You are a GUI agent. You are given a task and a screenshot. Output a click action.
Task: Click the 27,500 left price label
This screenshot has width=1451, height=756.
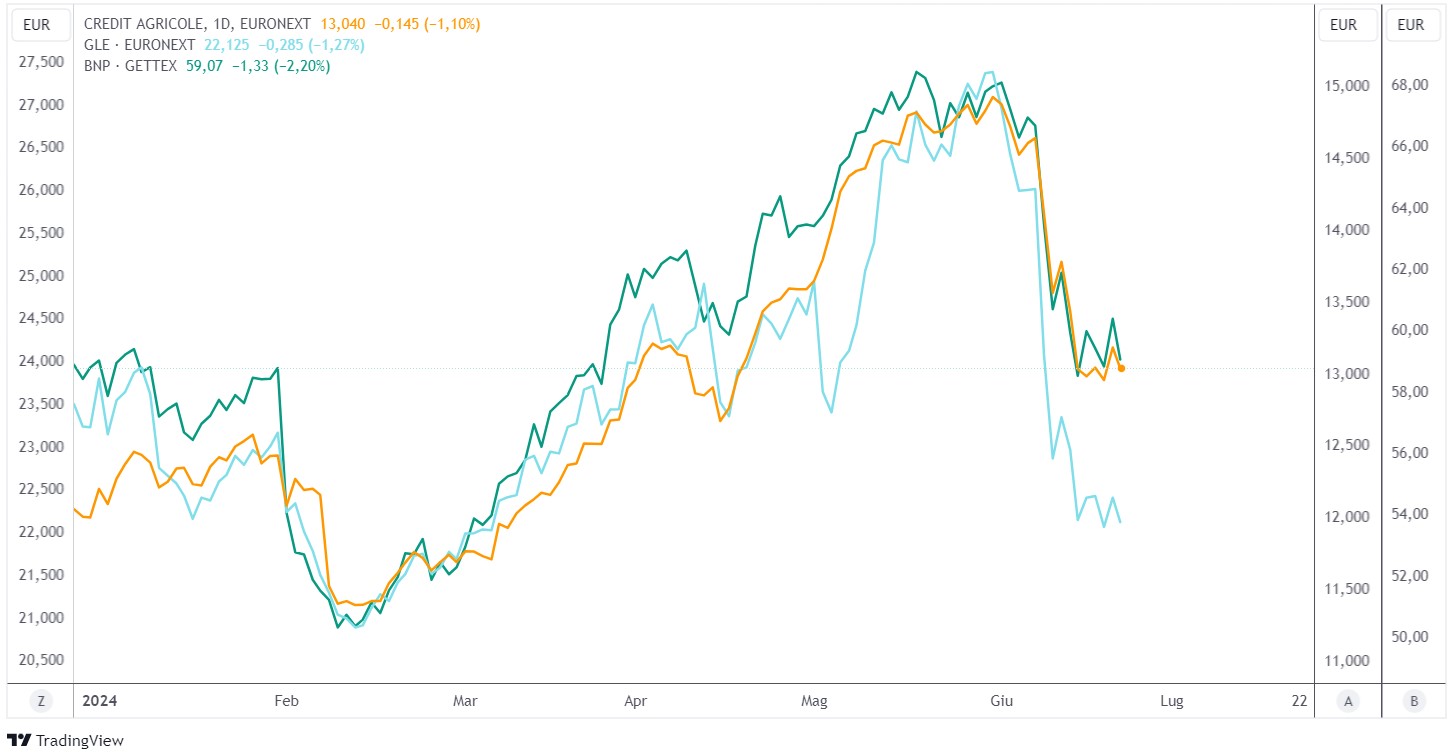[x=41, y=61]
